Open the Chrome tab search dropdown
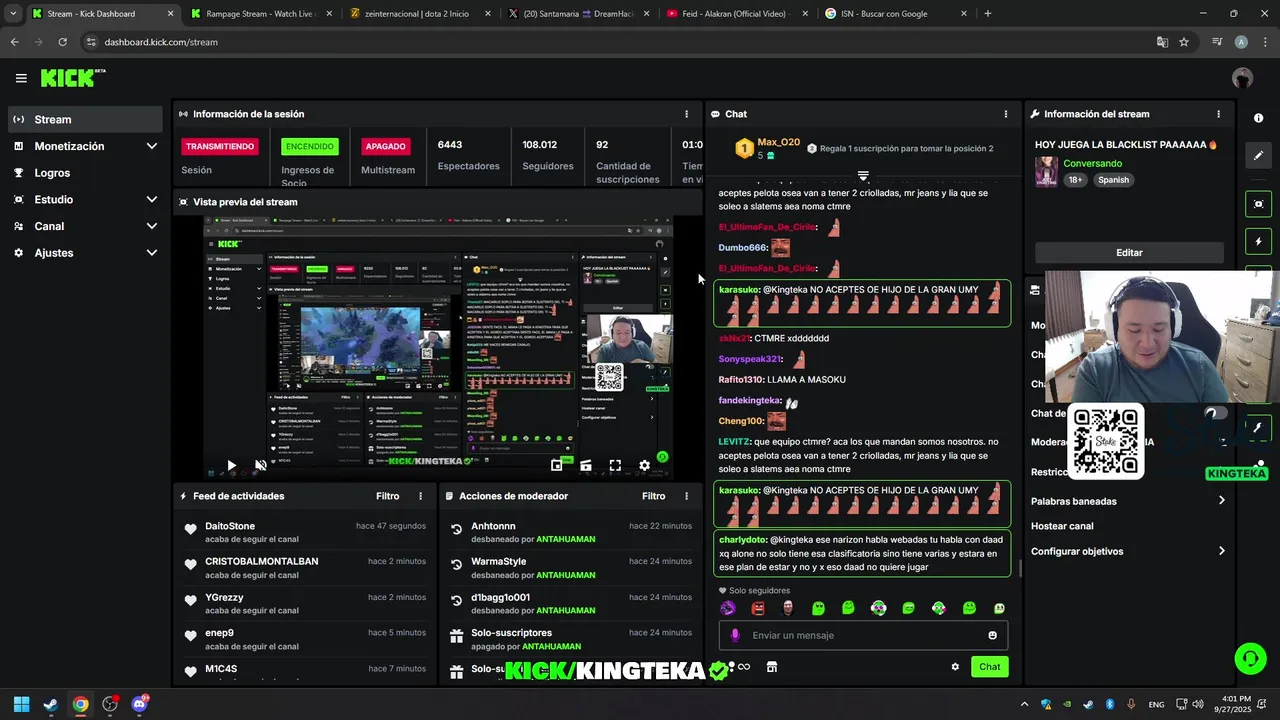The width and height of the screenshot is (1280, 720). (x=13, y=14)
